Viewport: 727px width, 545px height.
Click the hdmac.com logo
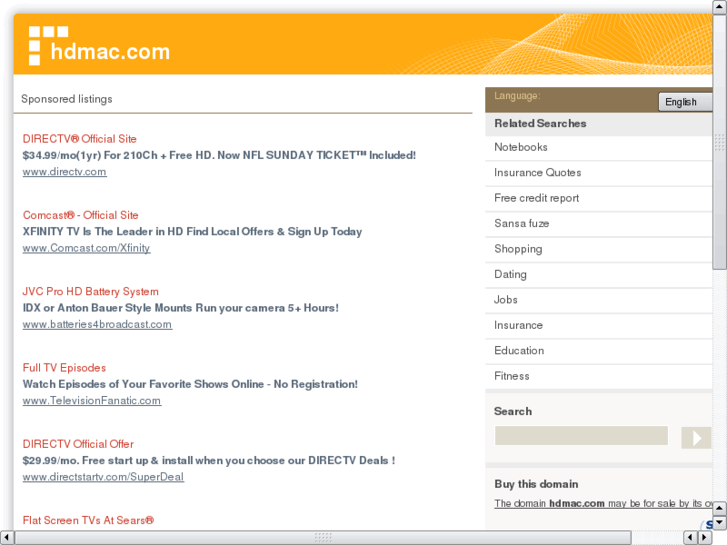point(99,46)
